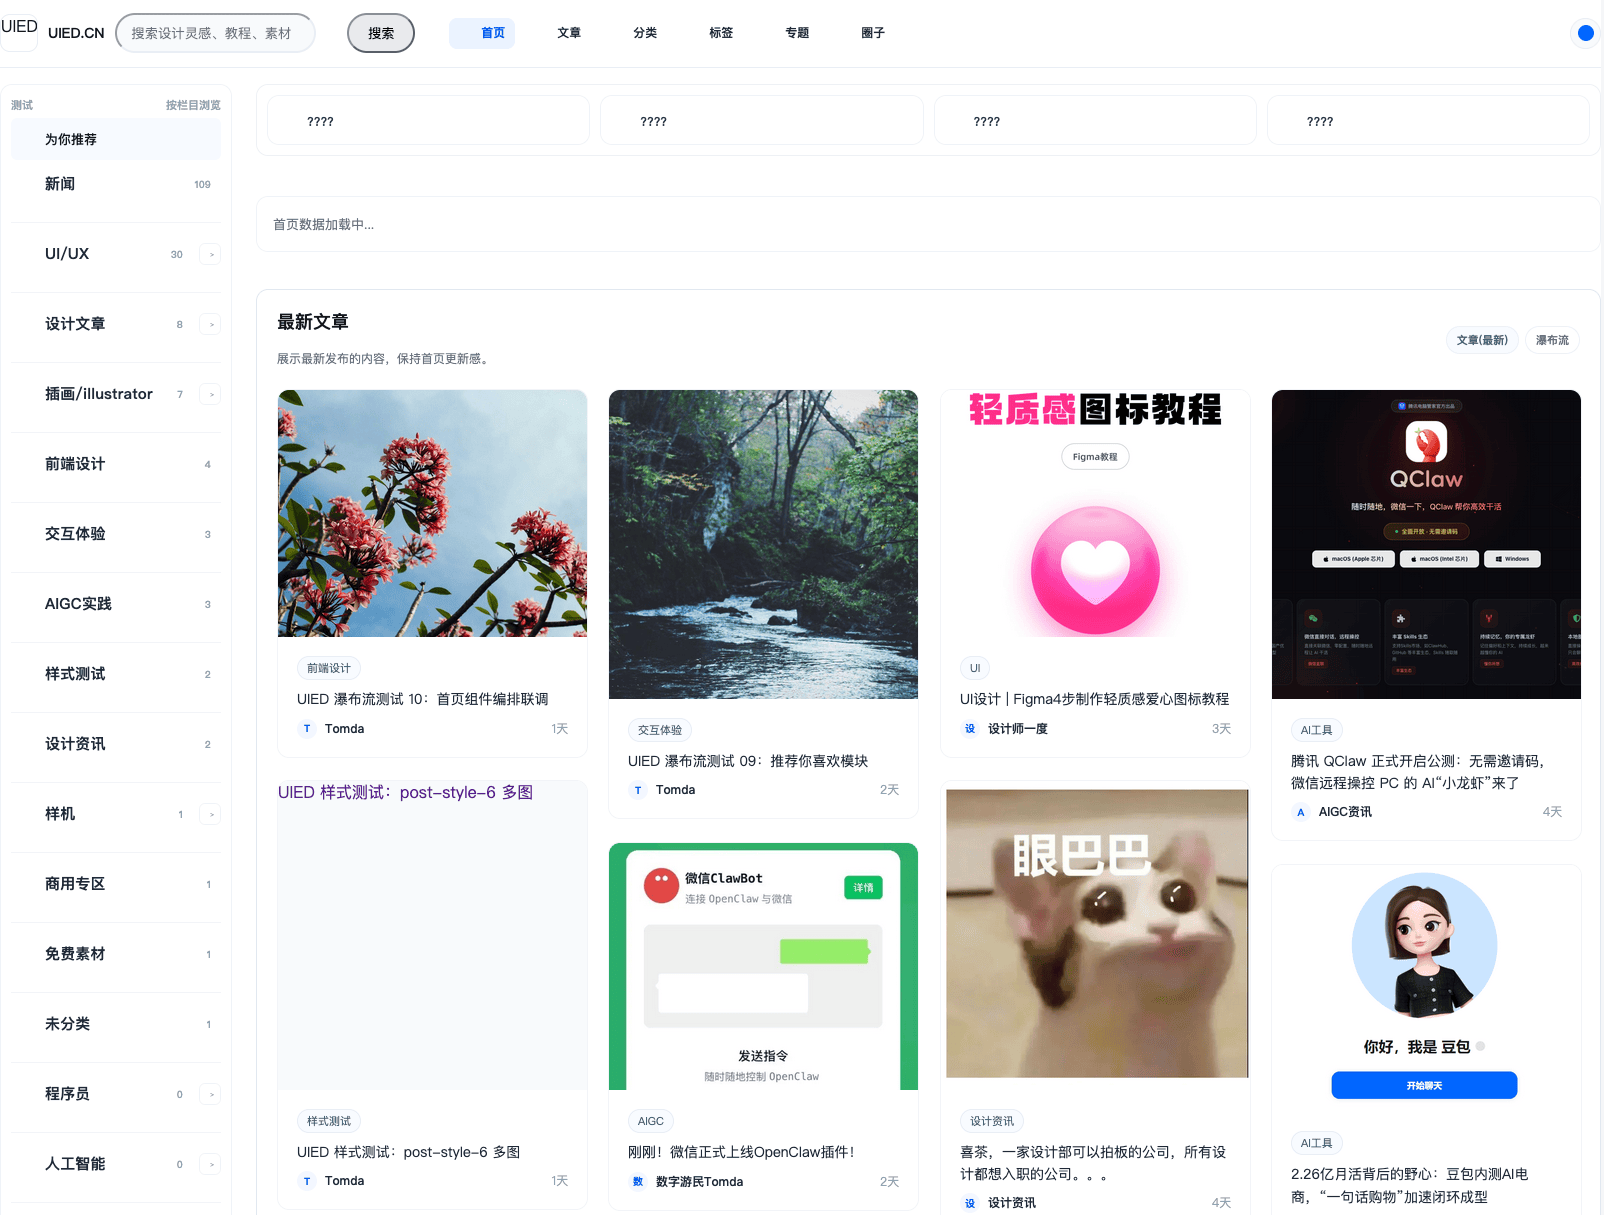Expand the 程序员 category chevron
This screenshot has width=1604, height=1215.
(x=210, y=1094)
